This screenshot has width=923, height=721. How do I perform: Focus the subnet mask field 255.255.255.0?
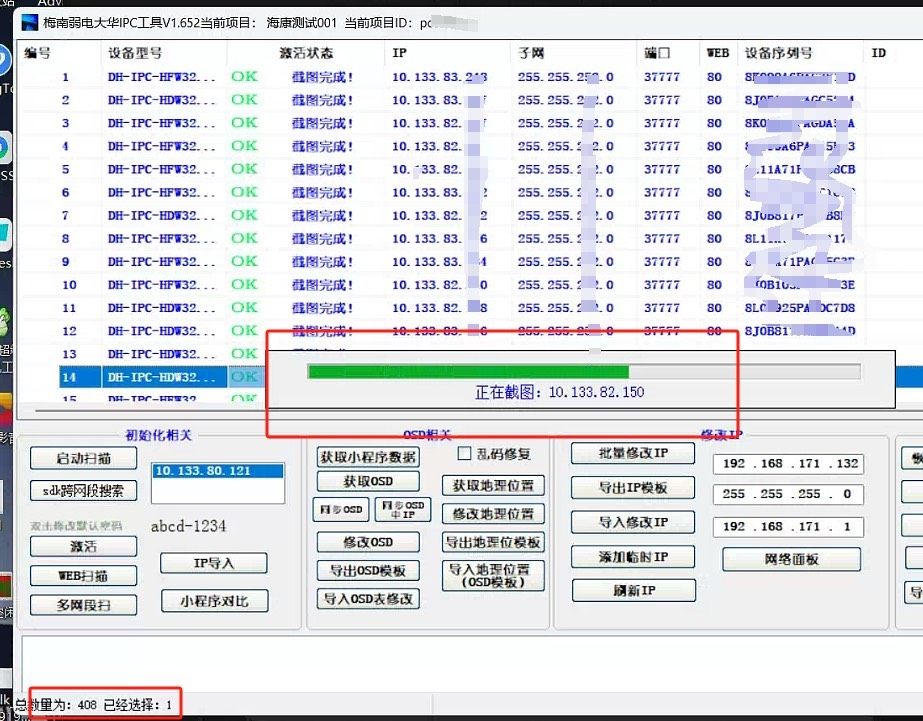(x=788, y=494)
